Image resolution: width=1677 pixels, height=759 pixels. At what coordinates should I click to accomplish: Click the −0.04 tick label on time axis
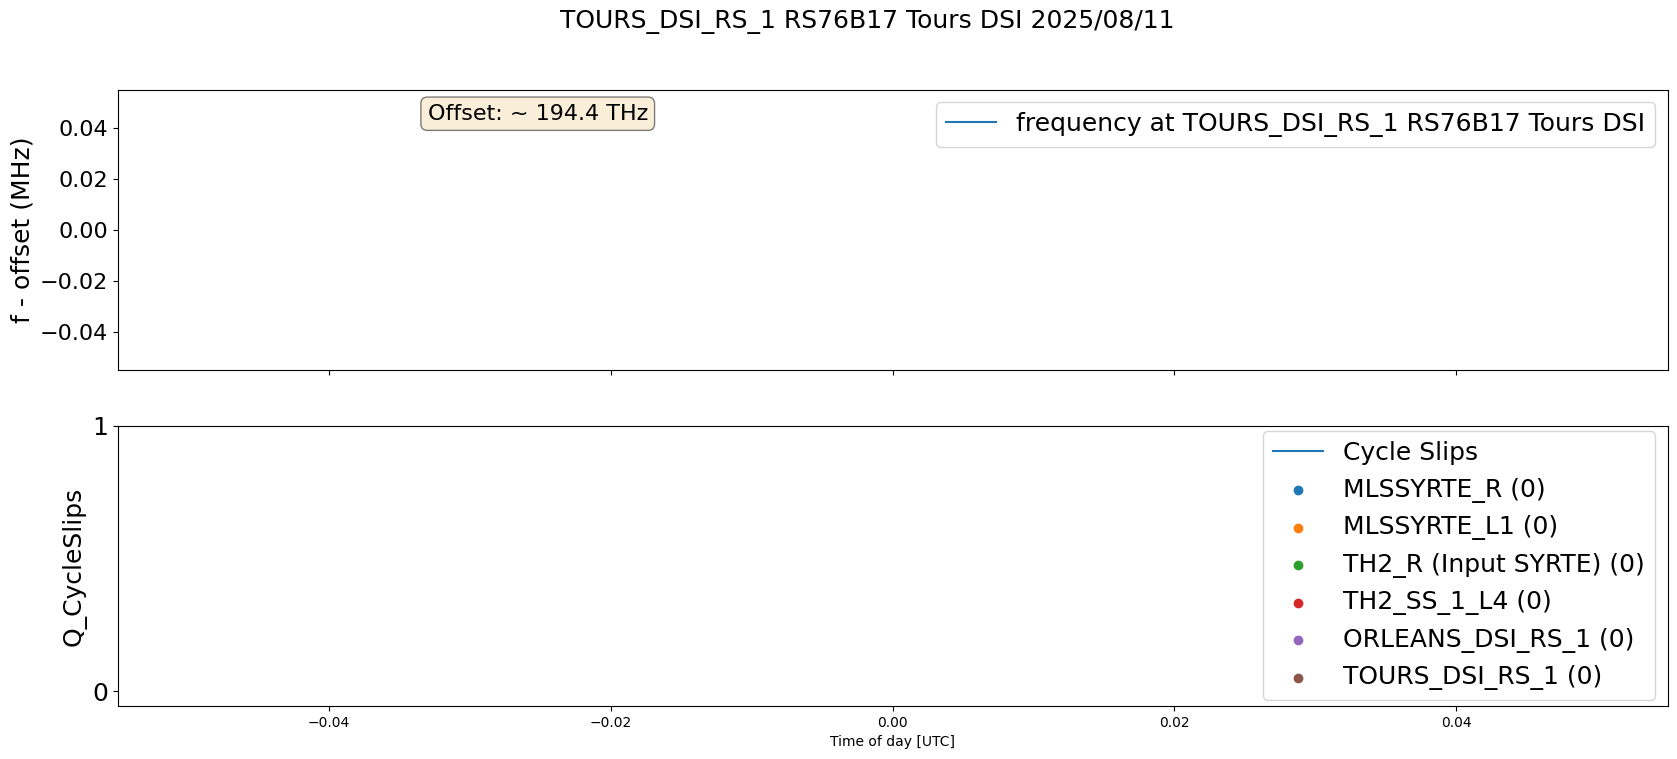329,723
